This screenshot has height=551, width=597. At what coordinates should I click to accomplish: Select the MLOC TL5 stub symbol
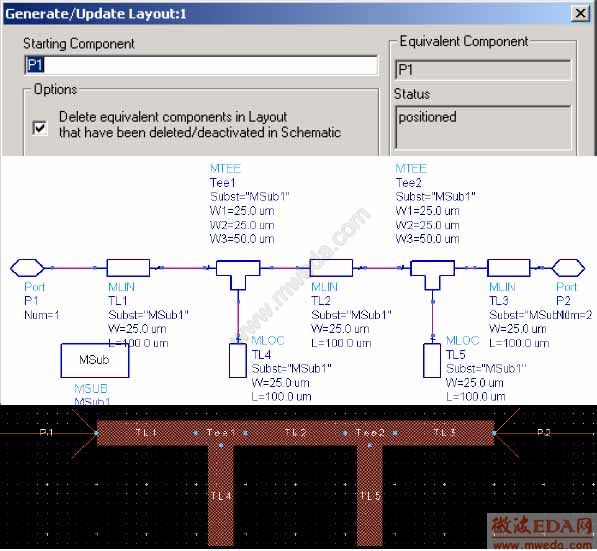[x=432, y=360]
